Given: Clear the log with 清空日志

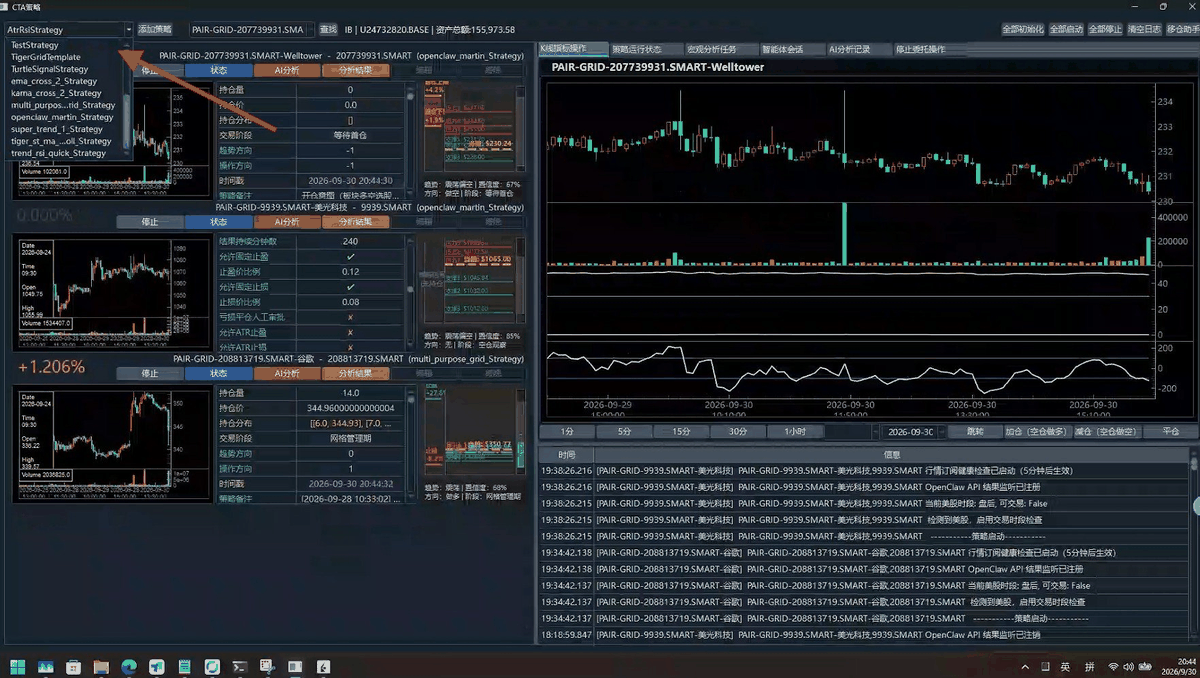Looking at the screenshot, I should tap(1144, 30).
